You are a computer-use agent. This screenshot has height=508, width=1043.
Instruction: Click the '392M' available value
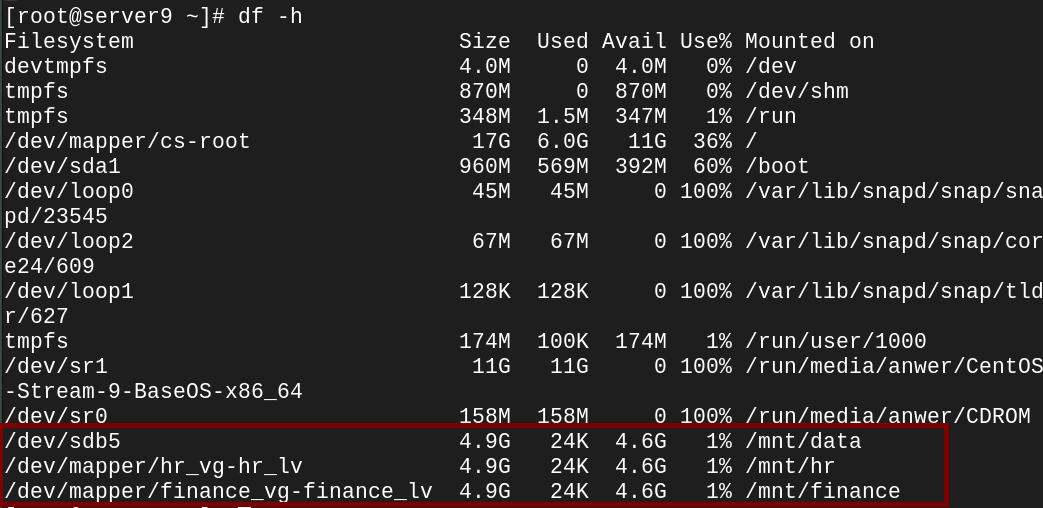[x=641, y=166]
